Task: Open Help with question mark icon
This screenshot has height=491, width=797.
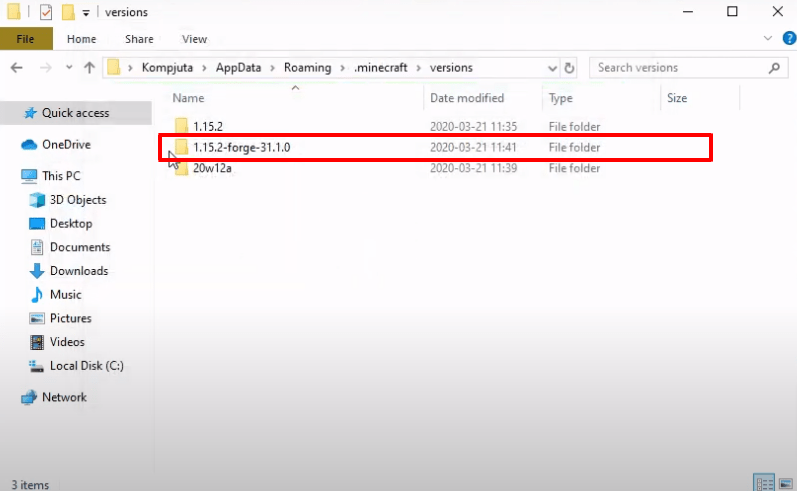Action: (789, 38)
